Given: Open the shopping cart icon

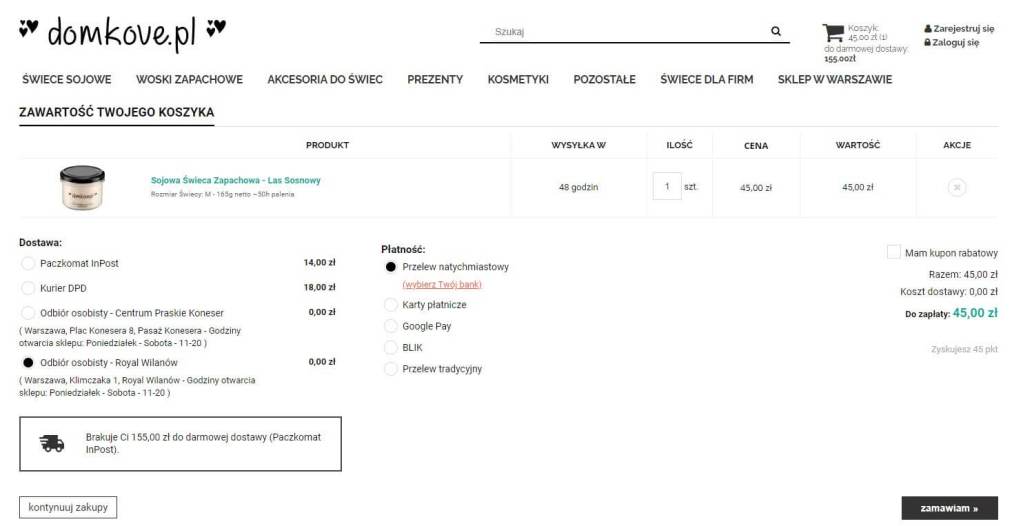Looking at the screenshot, I should (832, 32).
